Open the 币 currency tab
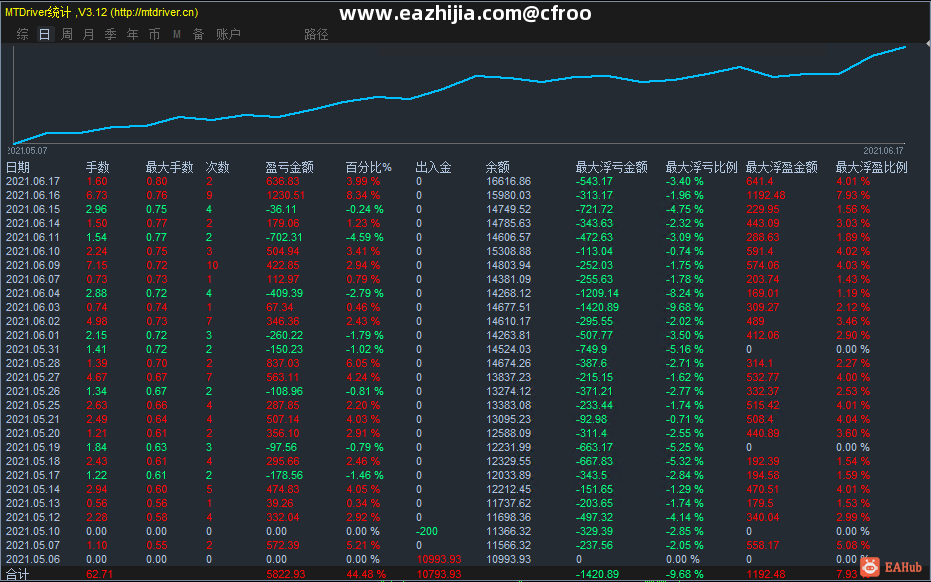931x582 pixels. (154, 34)
